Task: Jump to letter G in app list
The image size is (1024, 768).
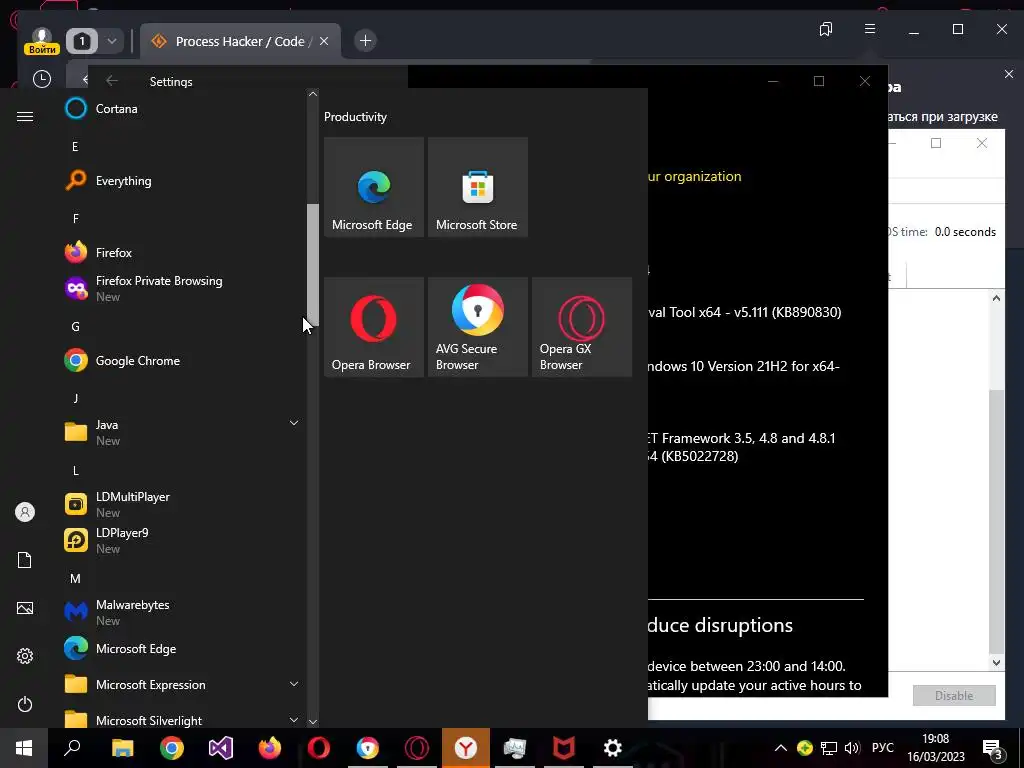Action: (75, 327)
